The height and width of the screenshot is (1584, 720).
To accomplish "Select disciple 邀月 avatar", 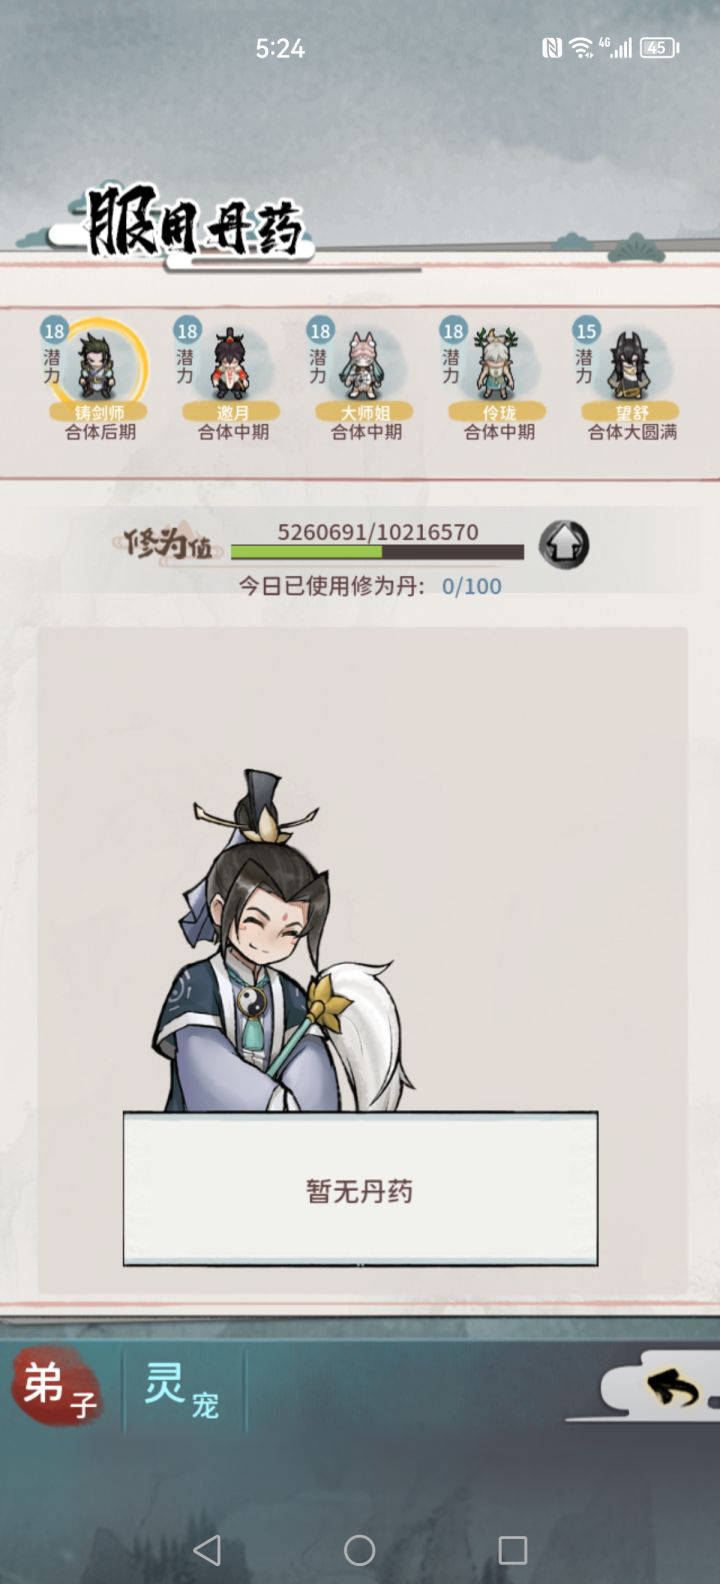I will pyautogui.click(x=231, y=364).
